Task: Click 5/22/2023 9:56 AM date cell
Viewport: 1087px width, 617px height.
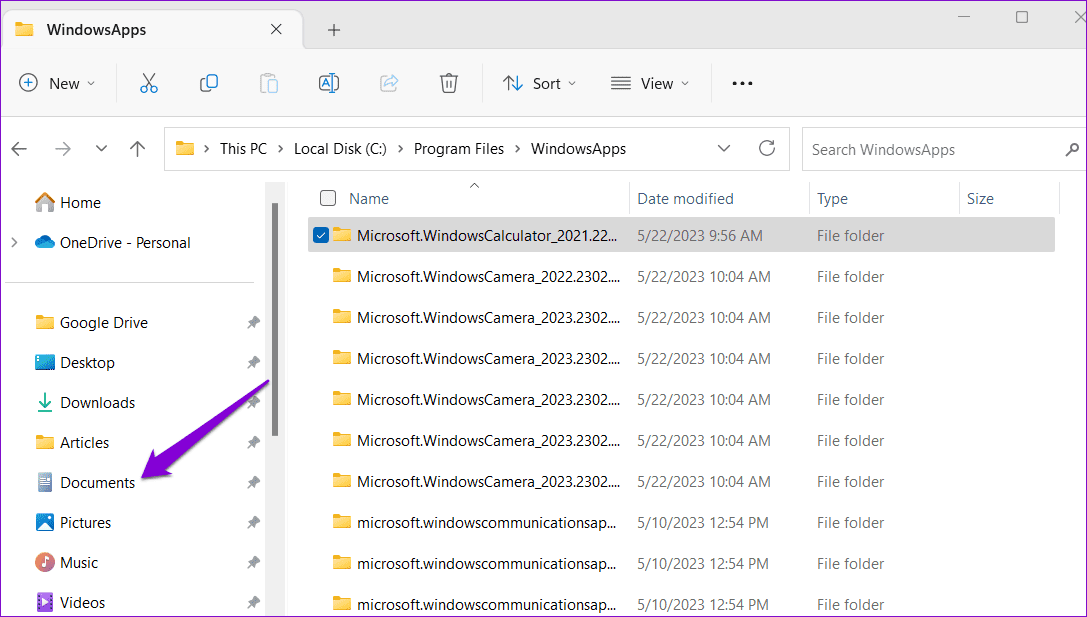Action: 699,236
